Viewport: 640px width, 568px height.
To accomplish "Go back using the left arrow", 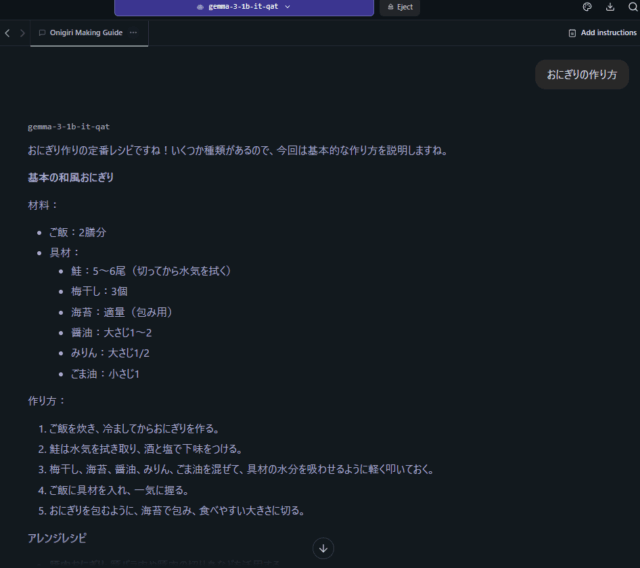I will [x=8, y=33].
